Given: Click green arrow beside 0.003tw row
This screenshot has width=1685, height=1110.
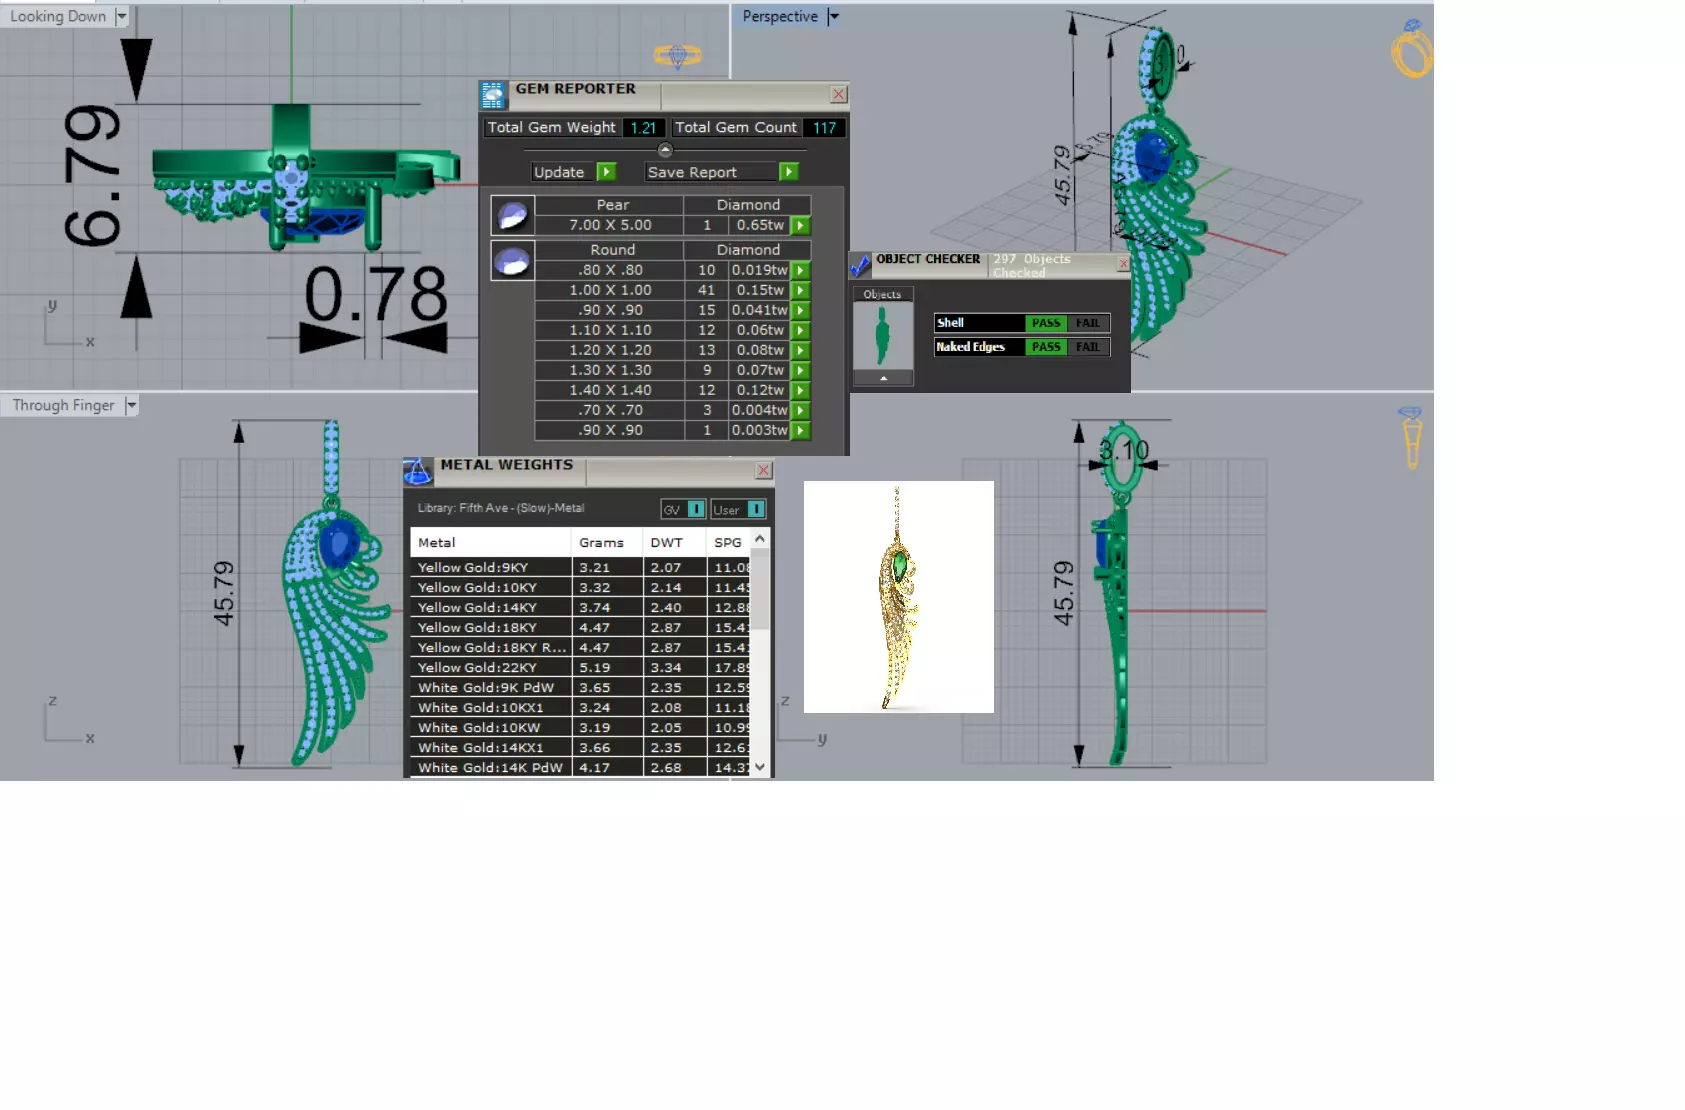Looking at the screenshot, I should (801, 431).
